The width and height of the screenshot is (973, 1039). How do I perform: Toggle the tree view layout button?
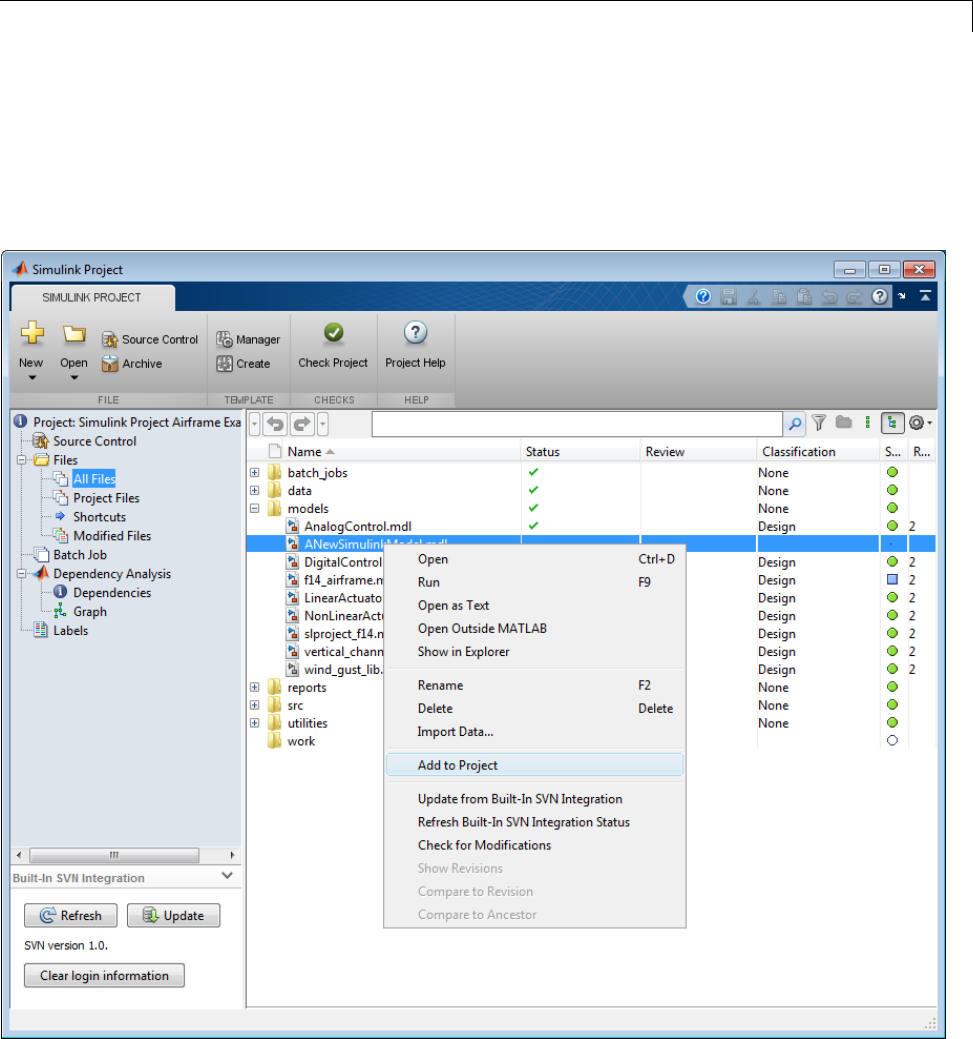892,423
